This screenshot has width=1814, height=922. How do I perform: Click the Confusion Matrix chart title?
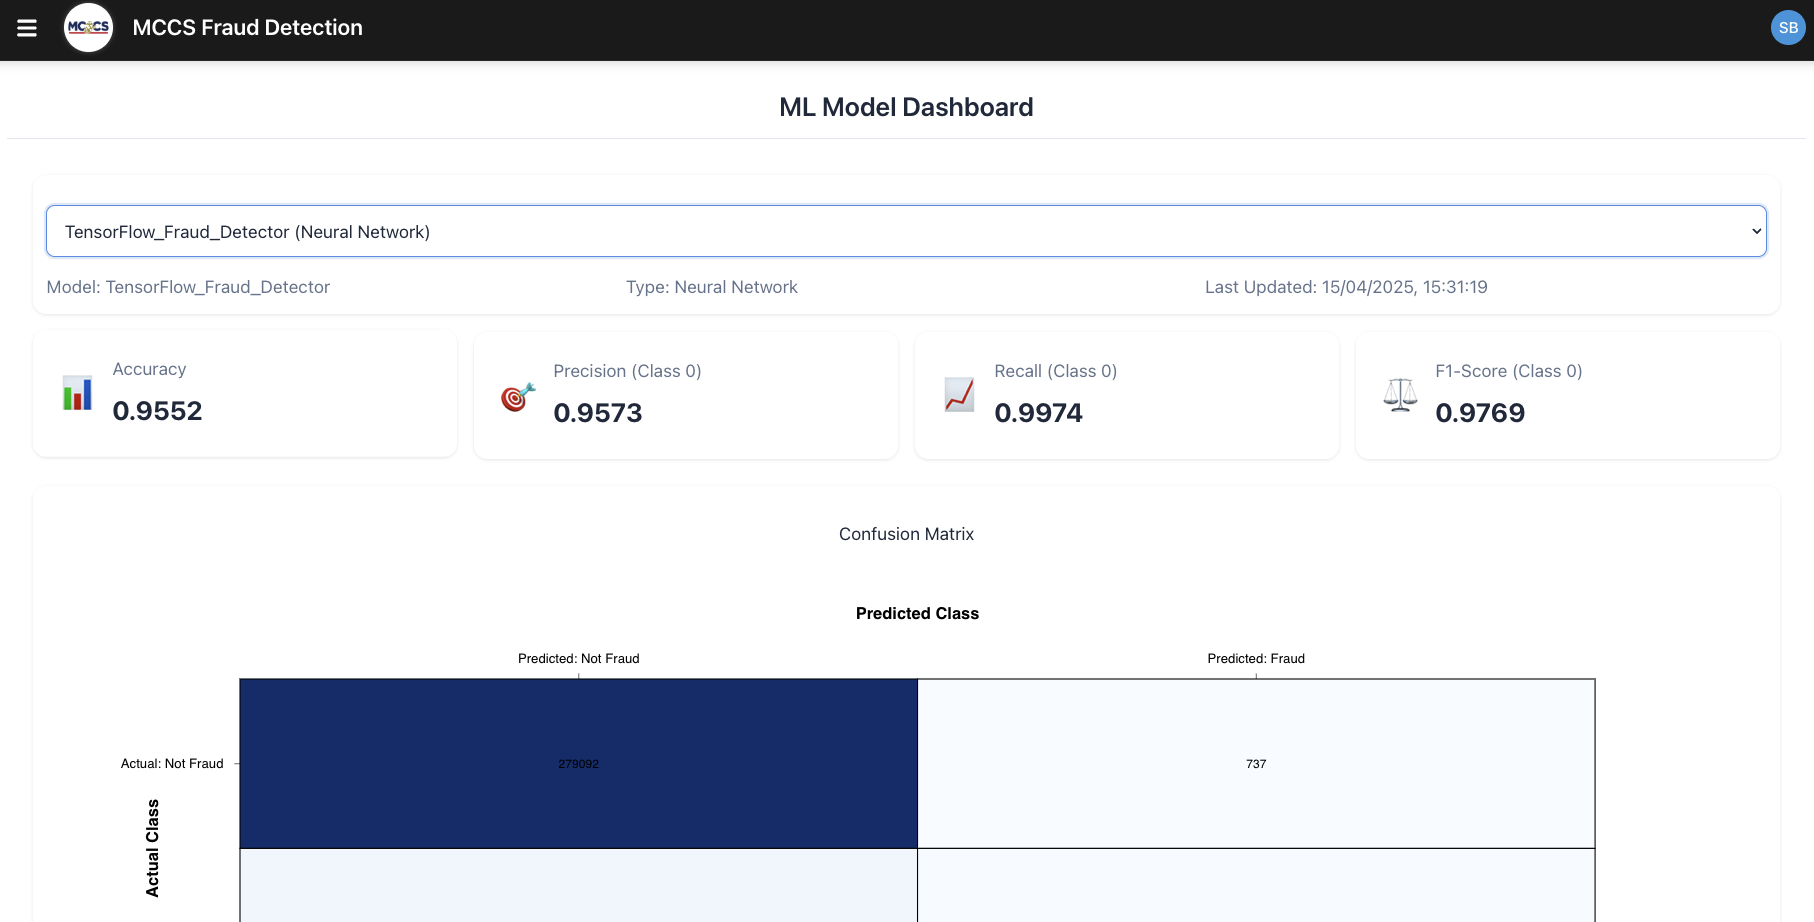(906, 534)
